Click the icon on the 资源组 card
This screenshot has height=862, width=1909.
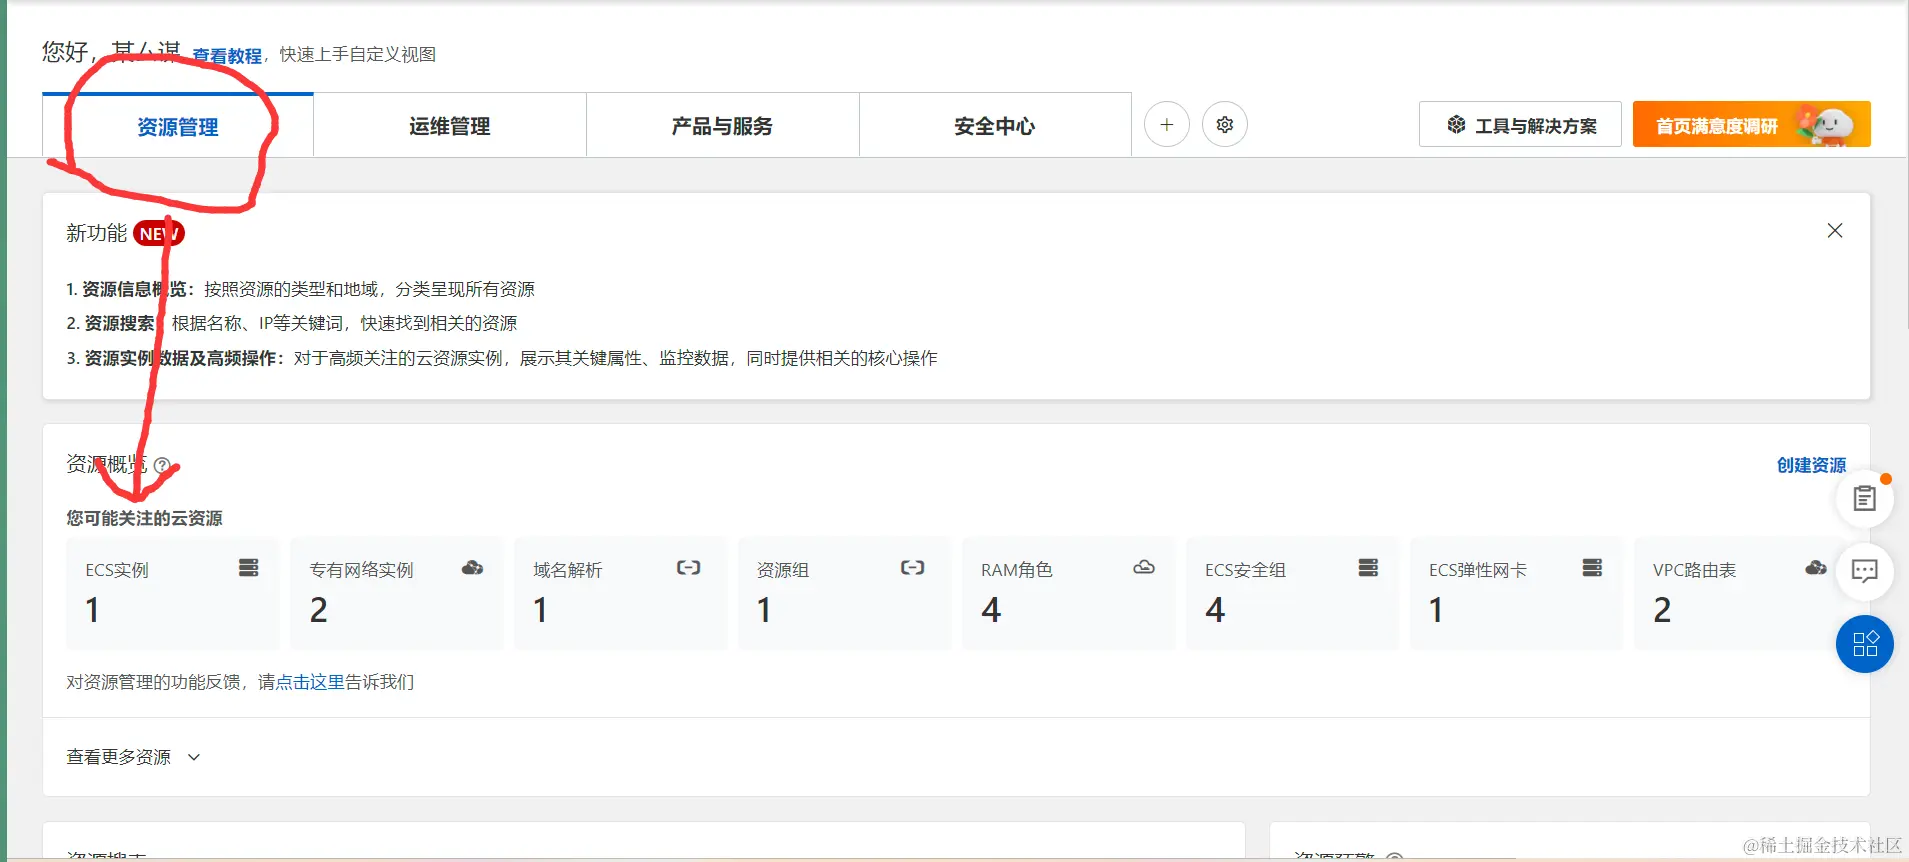click(x=913, y=568)
